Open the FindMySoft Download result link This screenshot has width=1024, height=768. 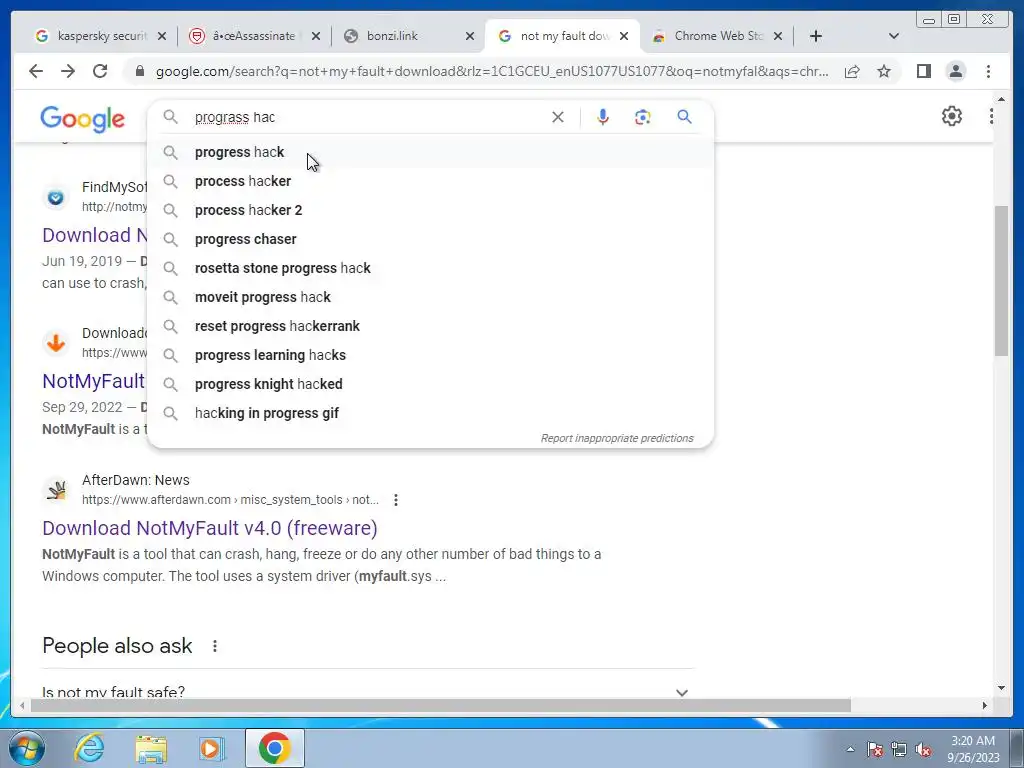point(95,235)
